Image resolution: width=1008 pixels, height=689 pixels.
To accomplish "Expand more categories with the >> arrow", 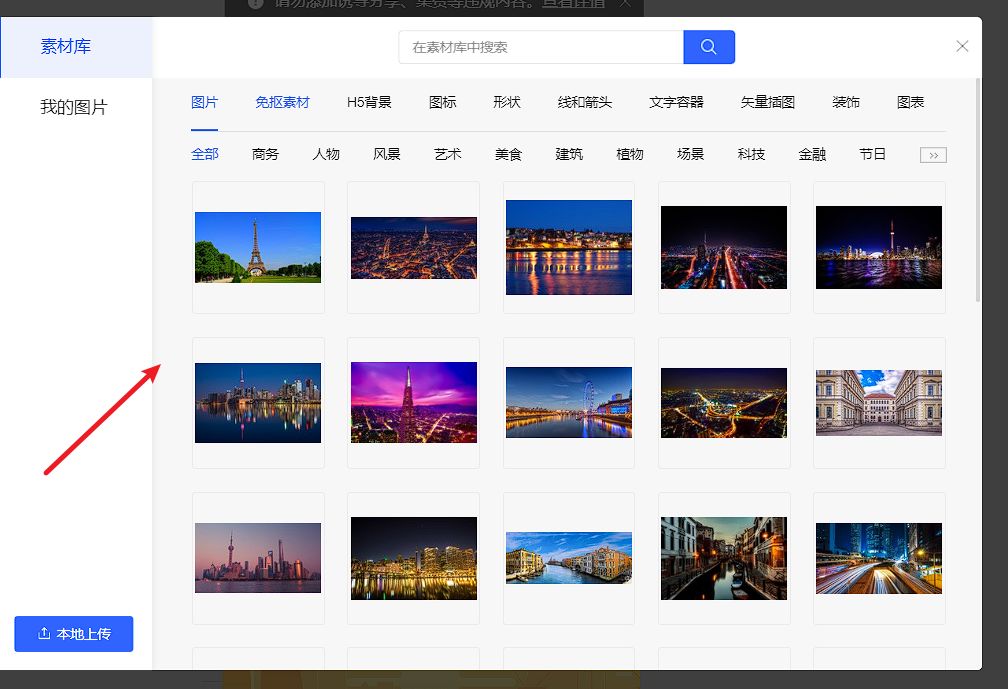I will pos(933,155).
